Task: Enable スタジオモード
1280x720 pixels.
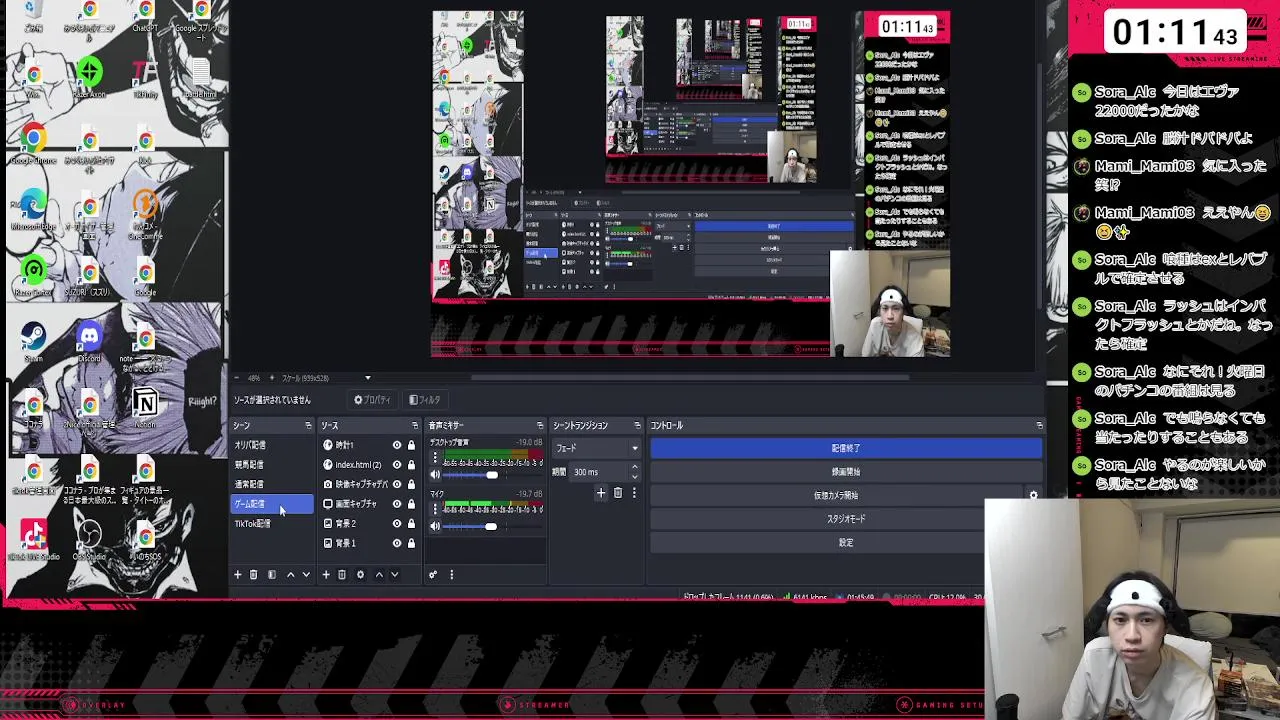Action: coord(846,519)
